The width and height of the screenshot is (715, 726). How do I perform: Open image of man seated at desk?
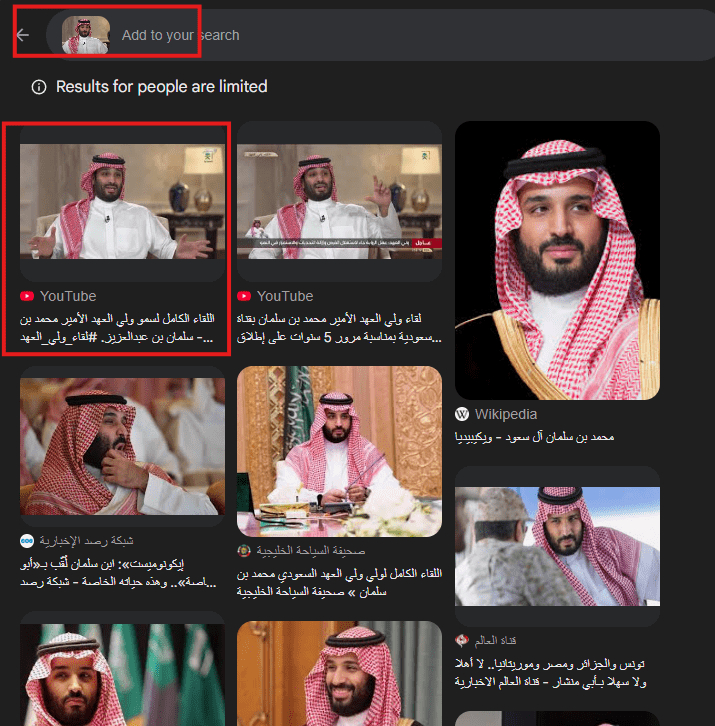339,451
